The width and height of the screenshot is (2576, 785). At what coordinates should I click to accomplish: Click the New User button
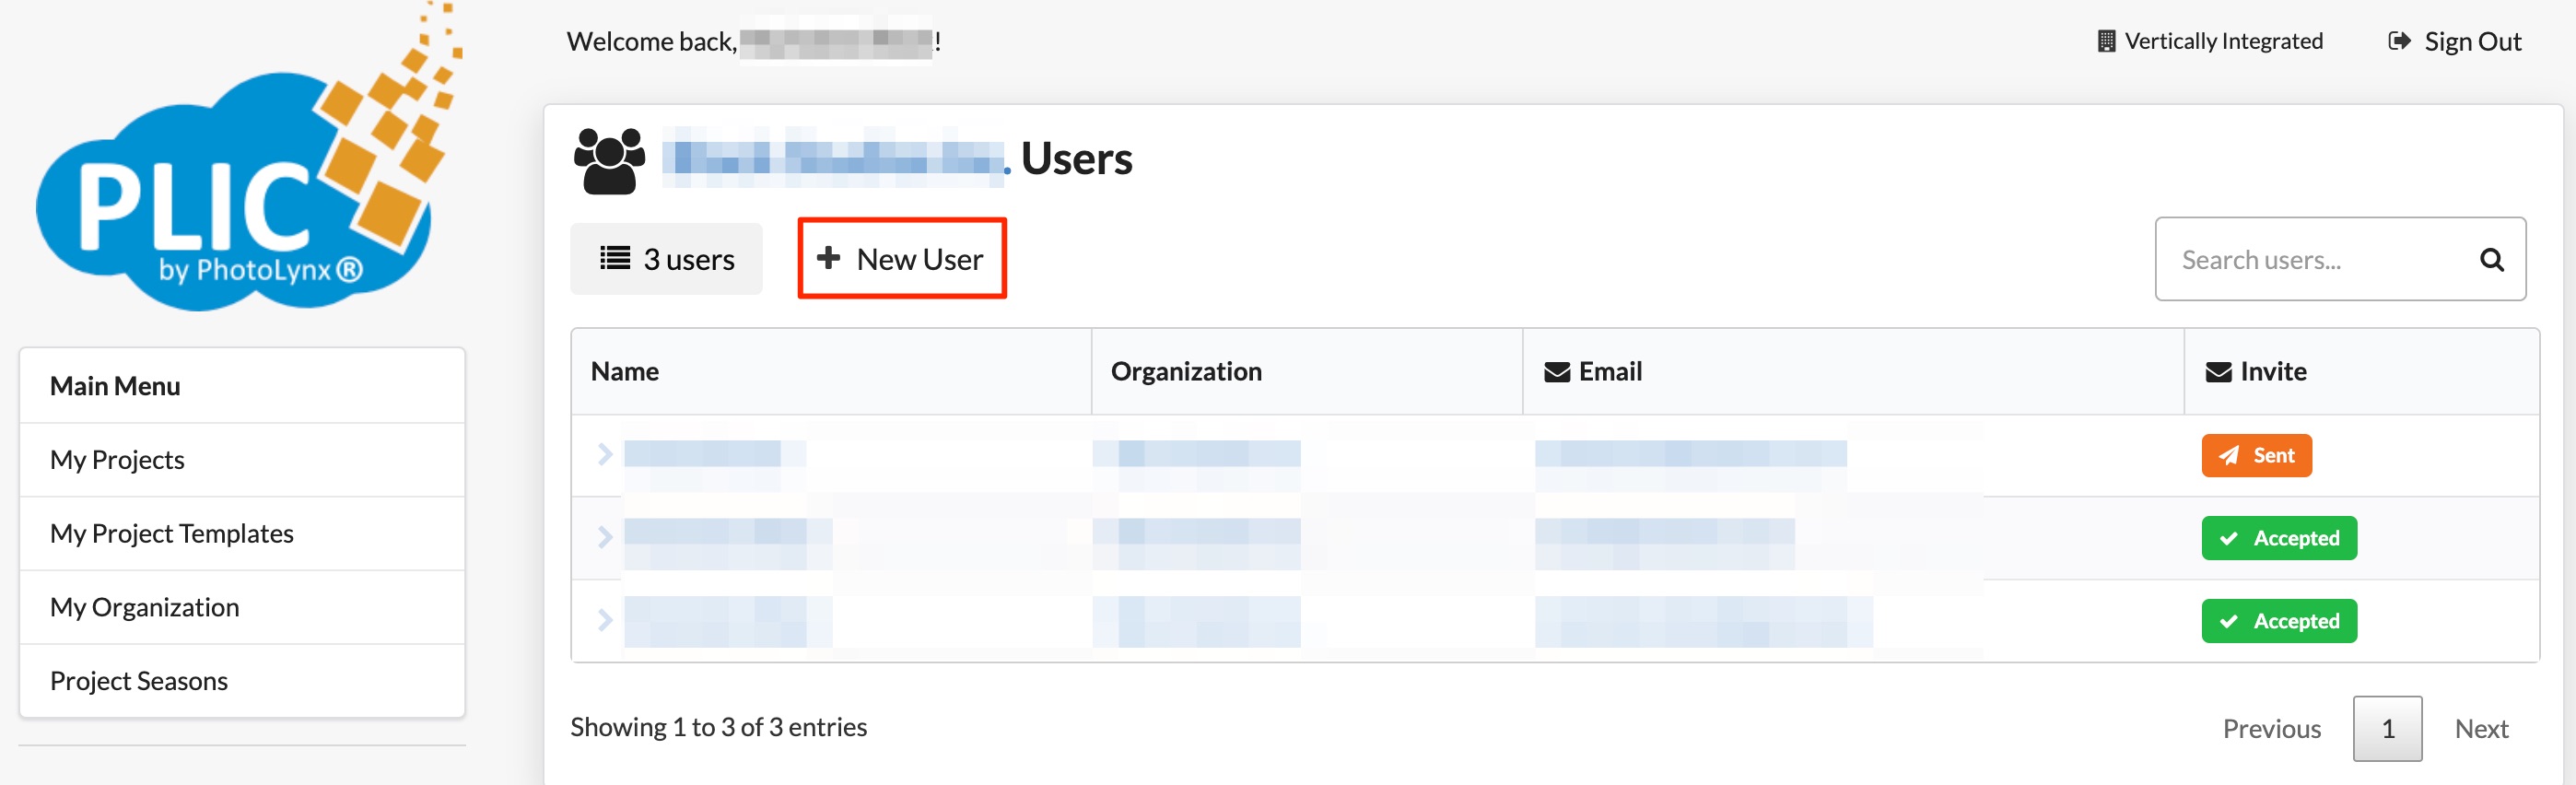[x=901, y=259]
